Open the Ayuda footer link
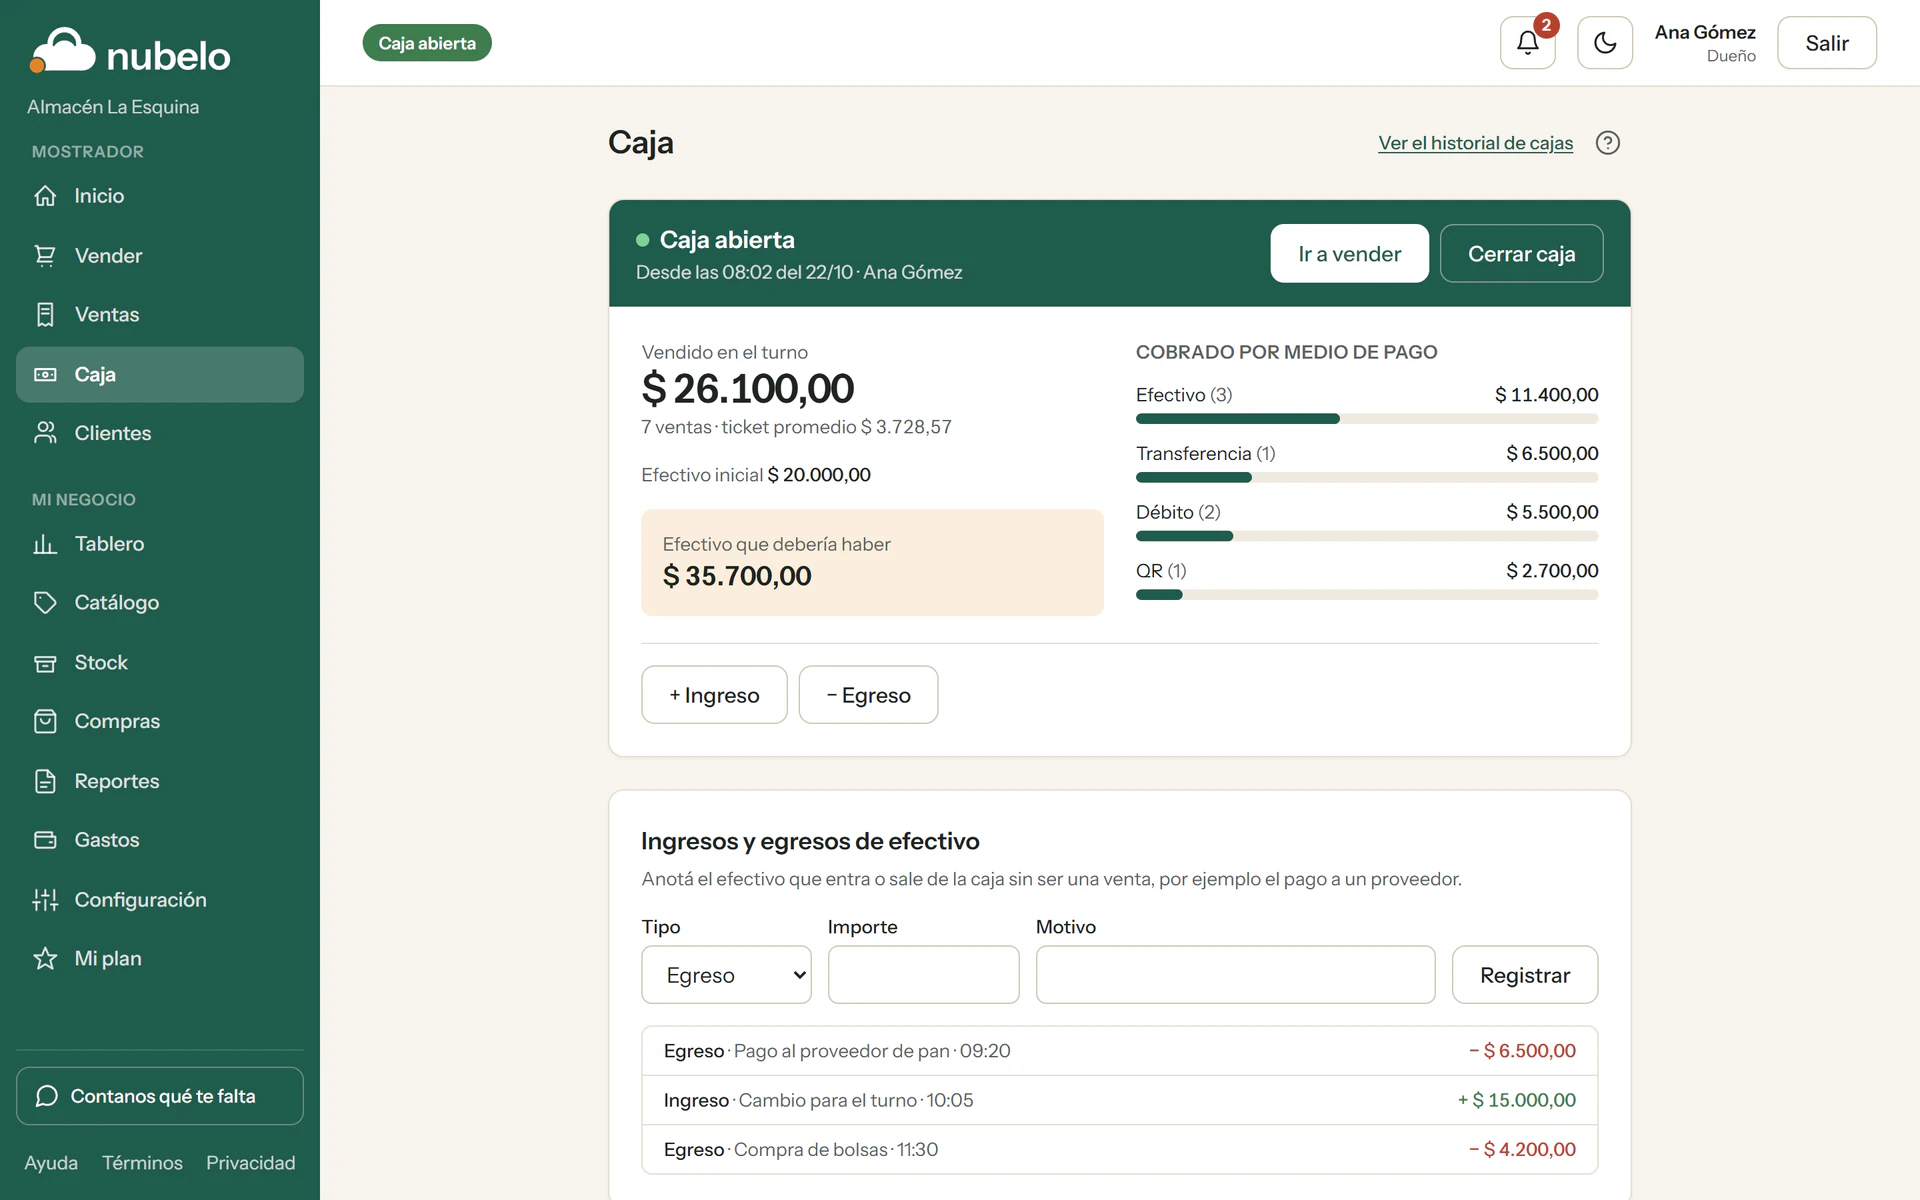The image size is (1920, 1200). [x=51, y=1163]
